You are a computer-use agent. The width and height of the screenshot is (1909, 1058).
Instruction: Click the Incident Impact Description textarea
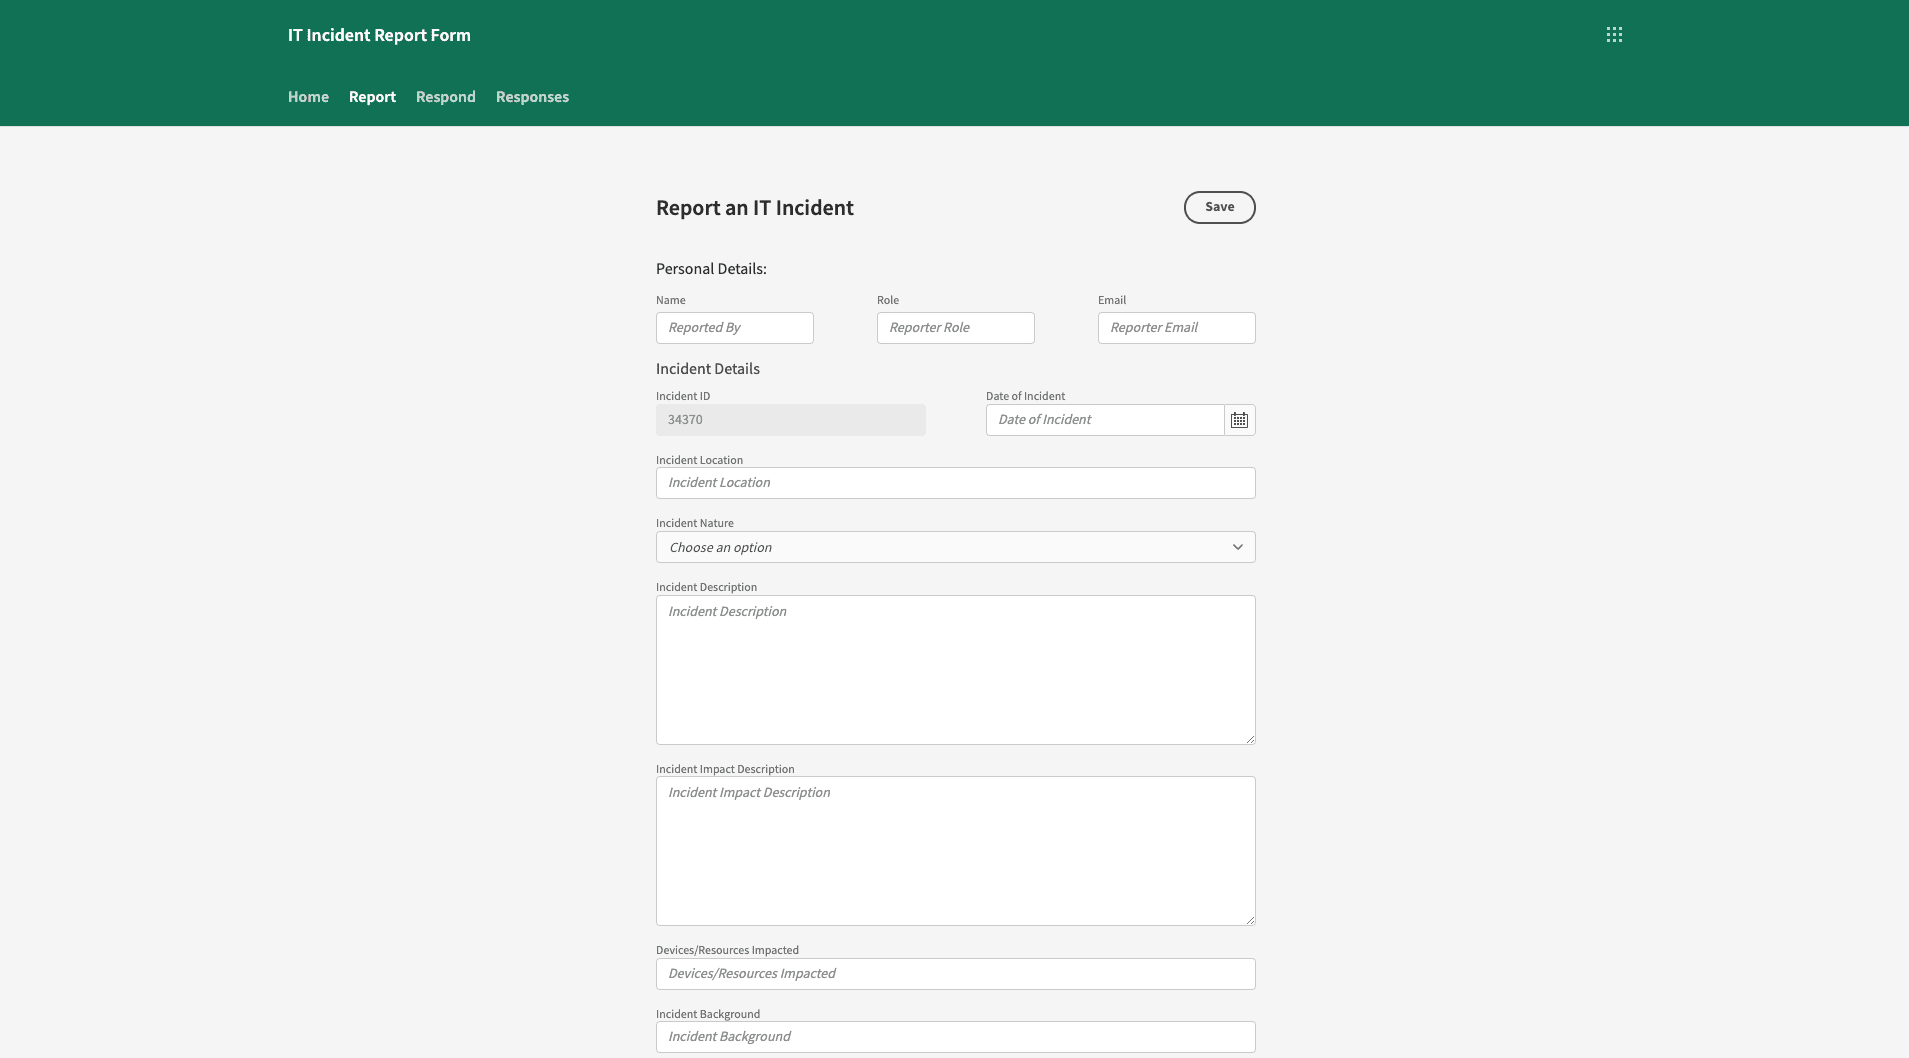click(x=955, y=851)
